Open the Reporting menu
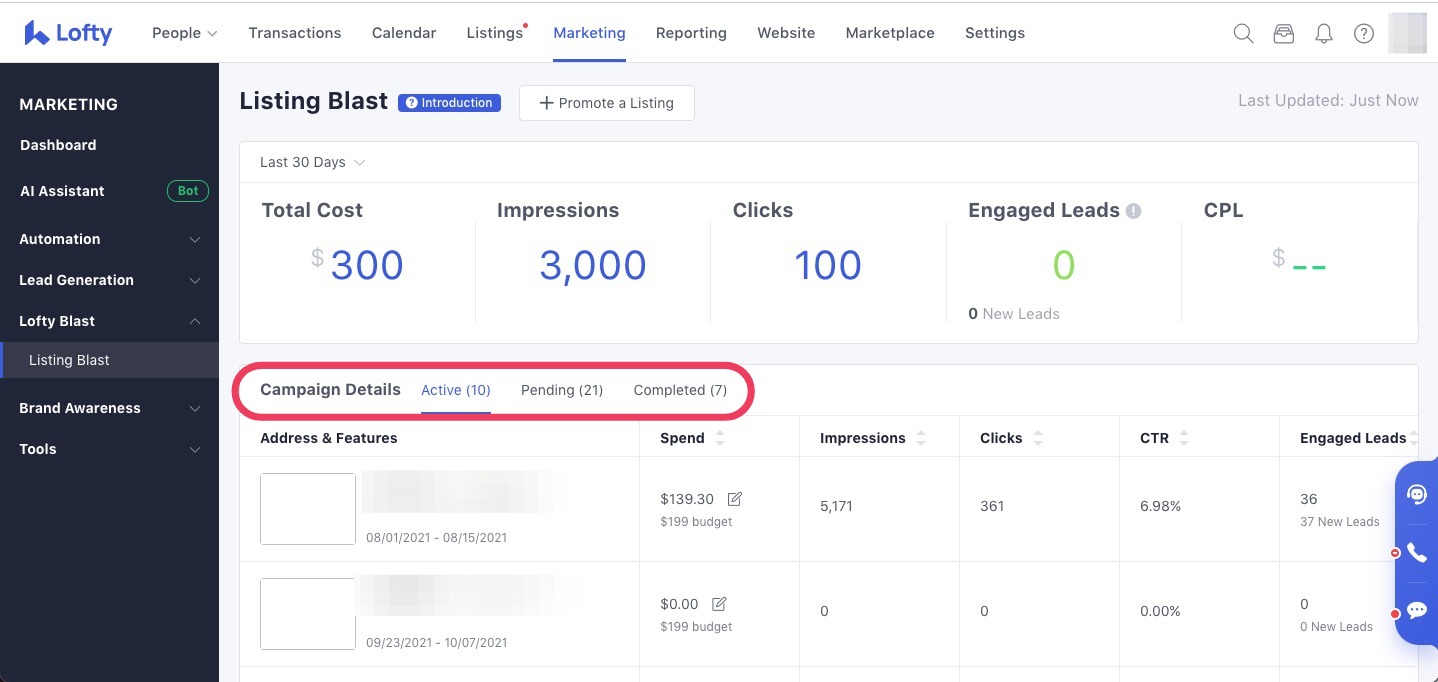1438x682 pixels. (691, 33)
